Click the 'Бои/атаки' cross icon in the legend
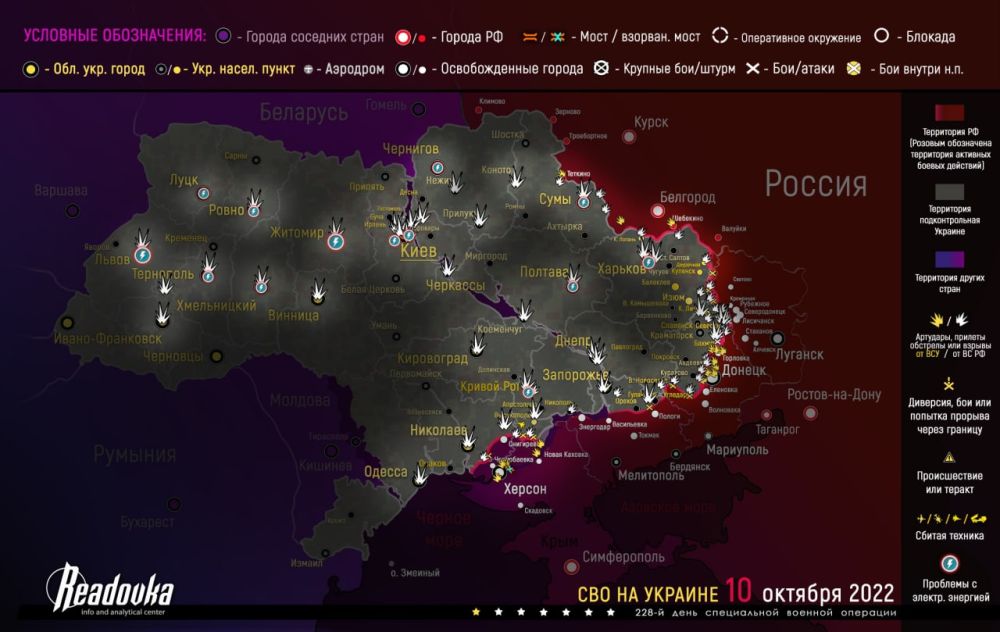The image size is (1000, 632). [752, 69]
